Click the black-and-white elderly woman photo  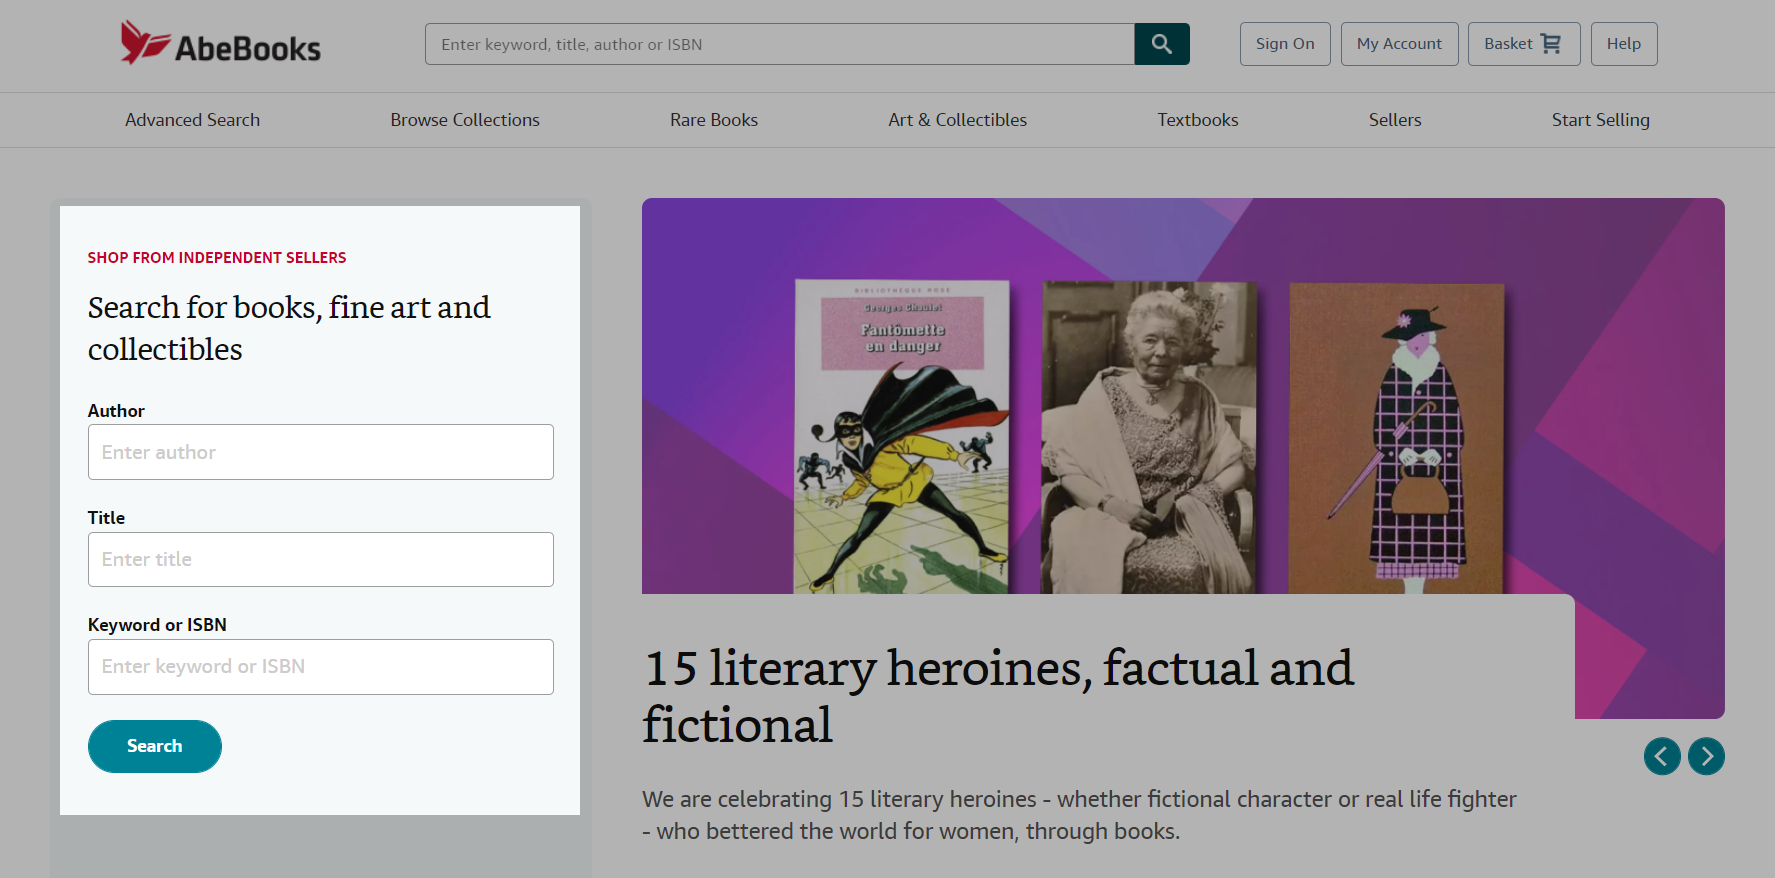[1148, 437]
